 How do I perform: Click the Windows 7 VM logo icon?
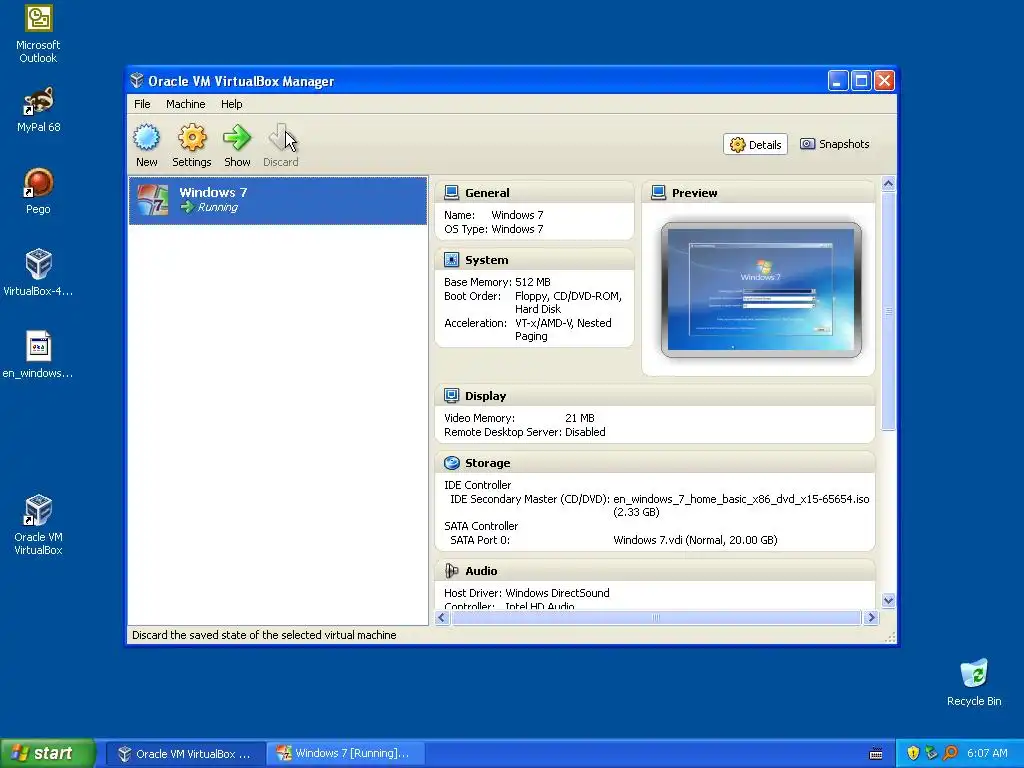pos(152,200)
